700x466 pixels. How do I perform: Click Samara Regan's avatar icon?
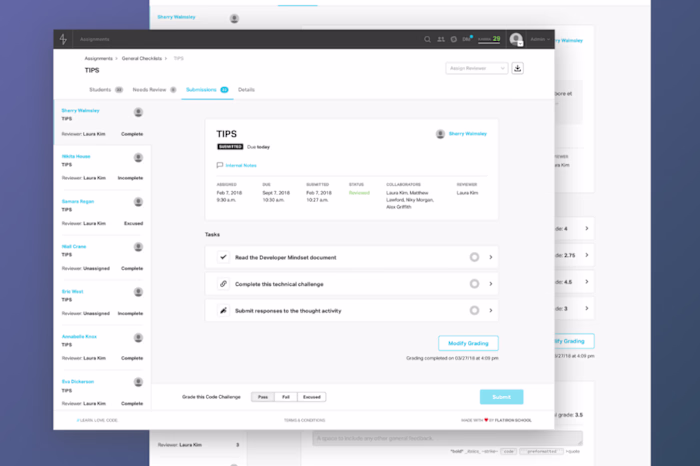click(138, 202)
